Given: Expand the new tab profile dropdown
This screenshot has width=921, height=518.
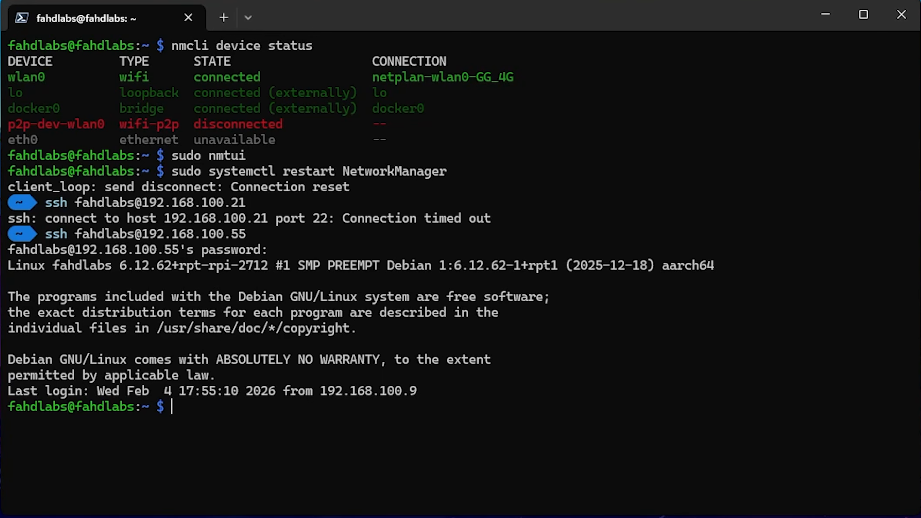Looking at the screenshot, I should coord(248,17).
